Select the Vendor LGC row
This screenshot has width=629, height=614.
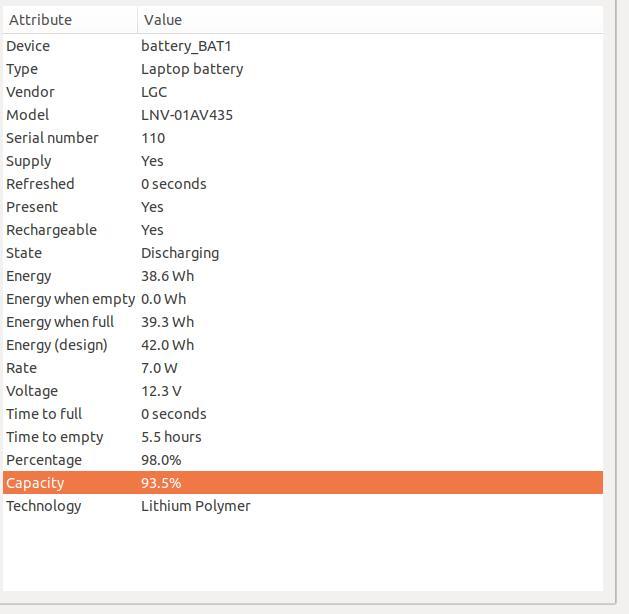(x=303, y=92)
